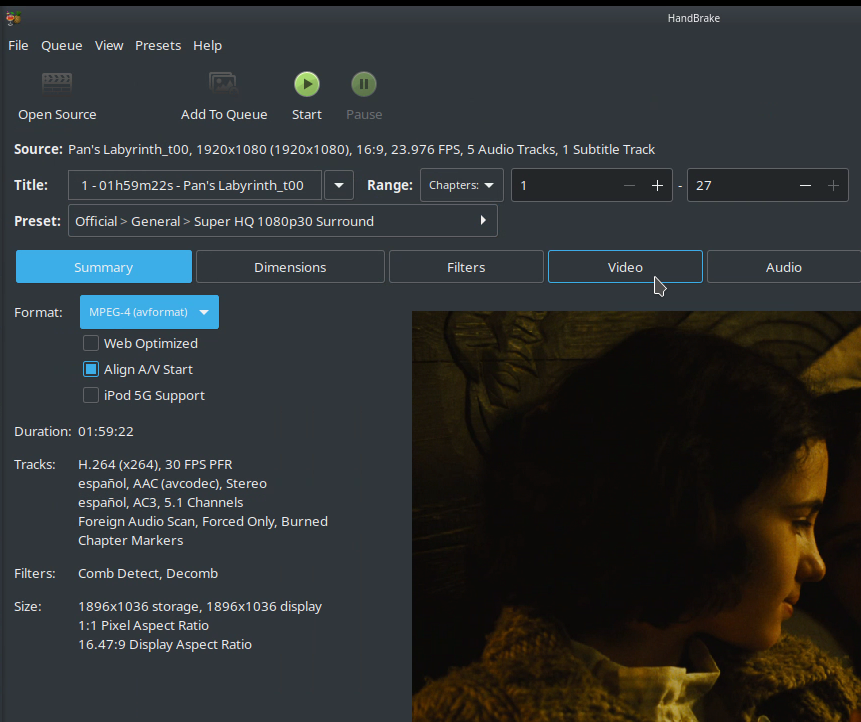Click the español, AAC (avcodec), Stereo track text

(172, 484)
